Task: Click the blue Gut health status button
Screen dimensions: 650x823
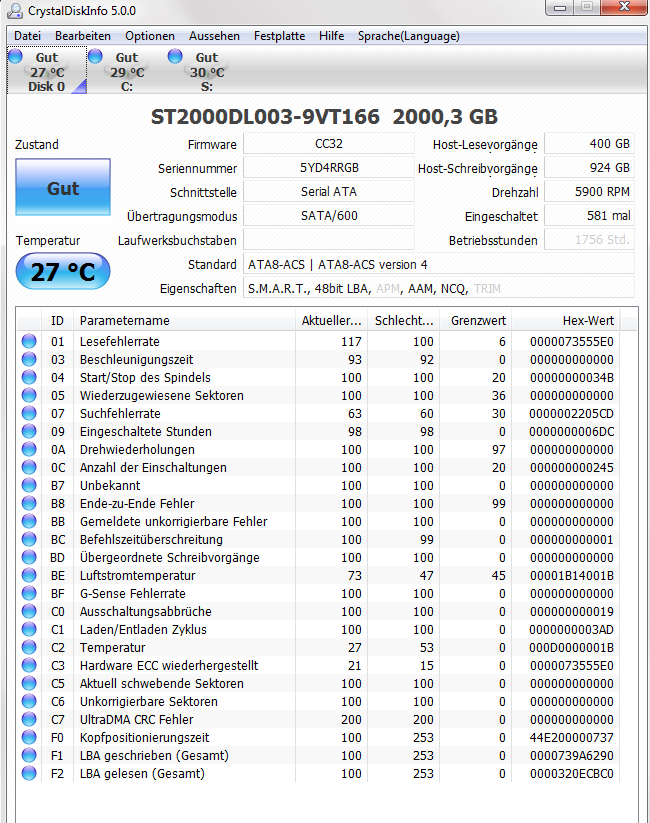Action: click(63, 187)
